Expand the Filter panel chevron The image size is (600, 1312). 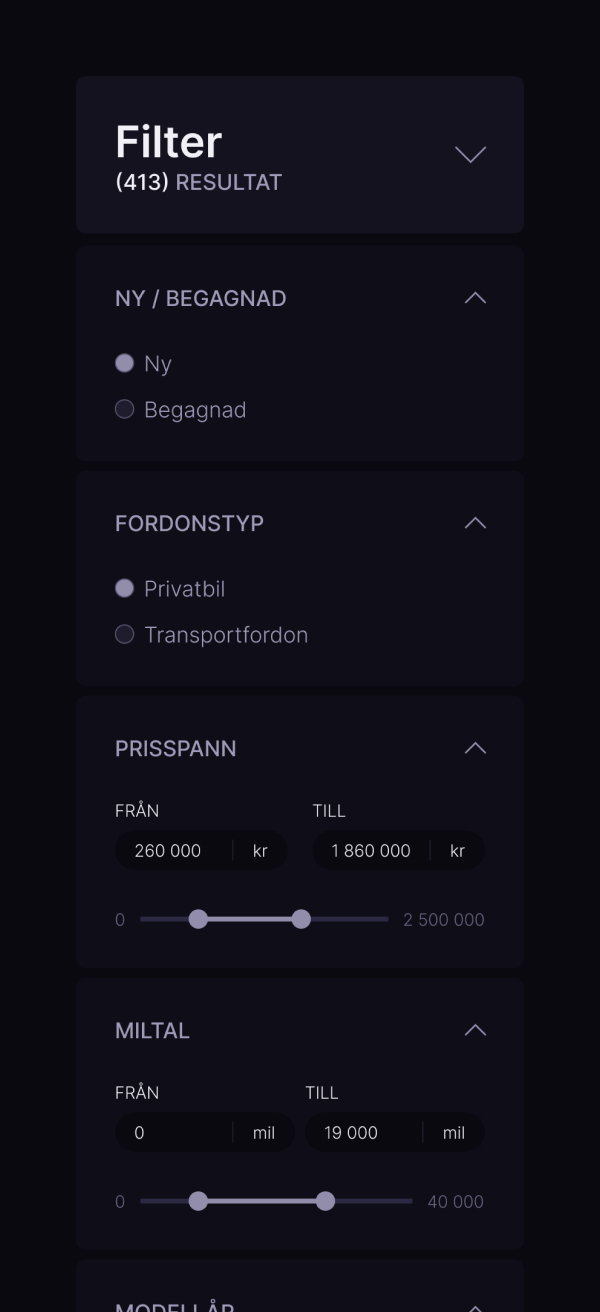coord(470,154)
